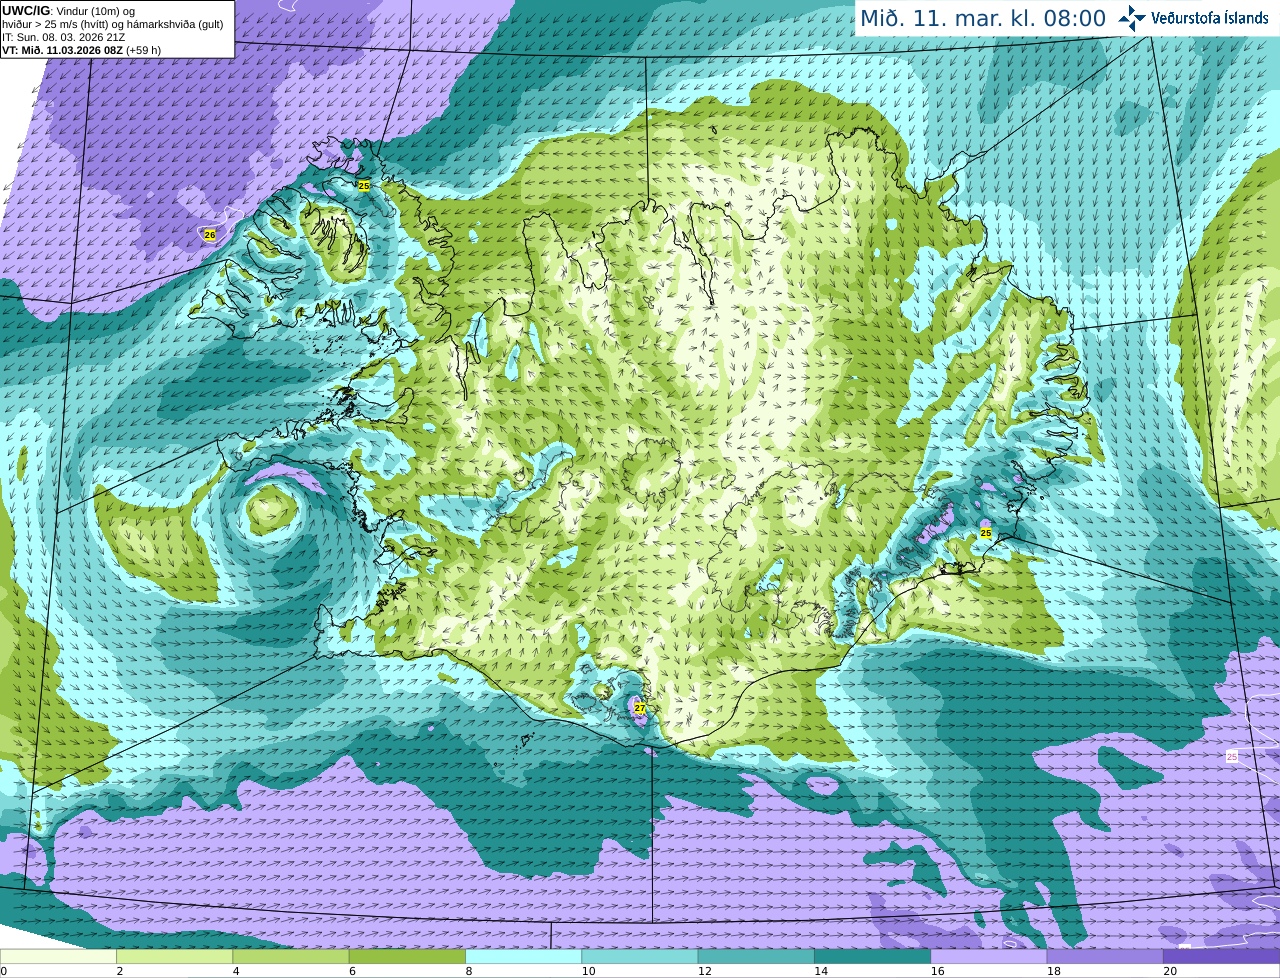
Task: Select the light yellow-green 2–4 m/s legend swatch
Action: coord(174,956)
